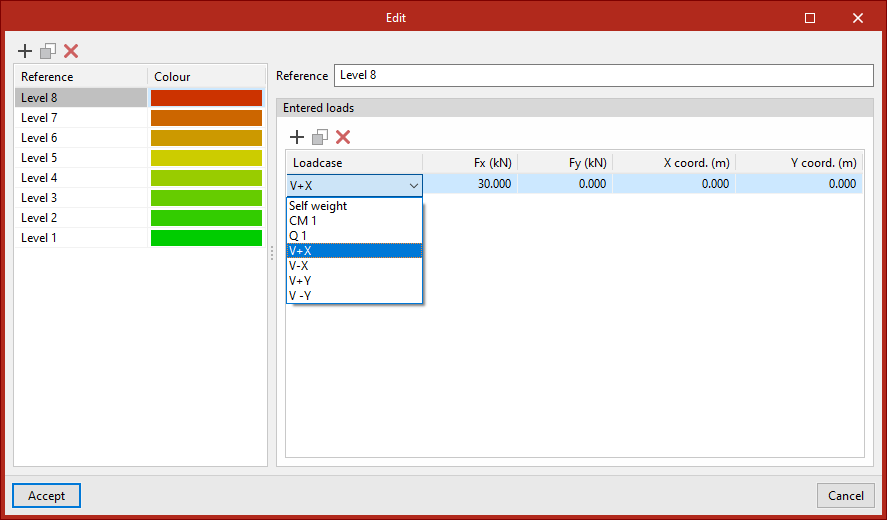Open the Level 4 colour swatch

pyautogui.click(x=206, y=178)
